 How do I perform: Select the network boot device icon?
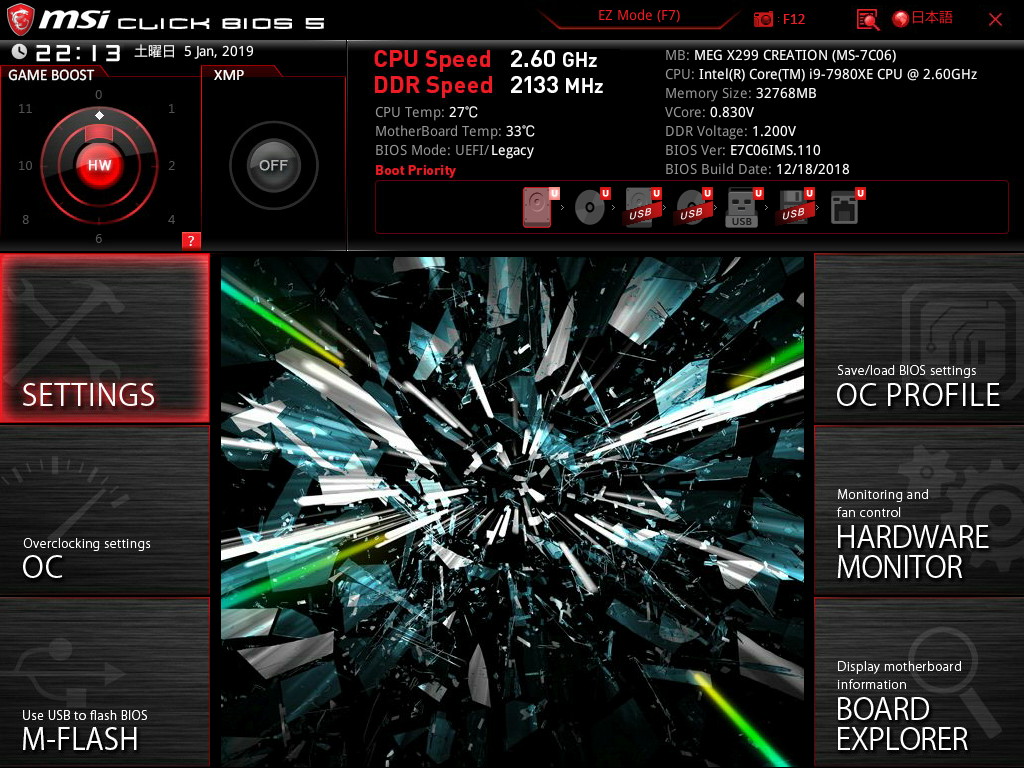[846, 207]
